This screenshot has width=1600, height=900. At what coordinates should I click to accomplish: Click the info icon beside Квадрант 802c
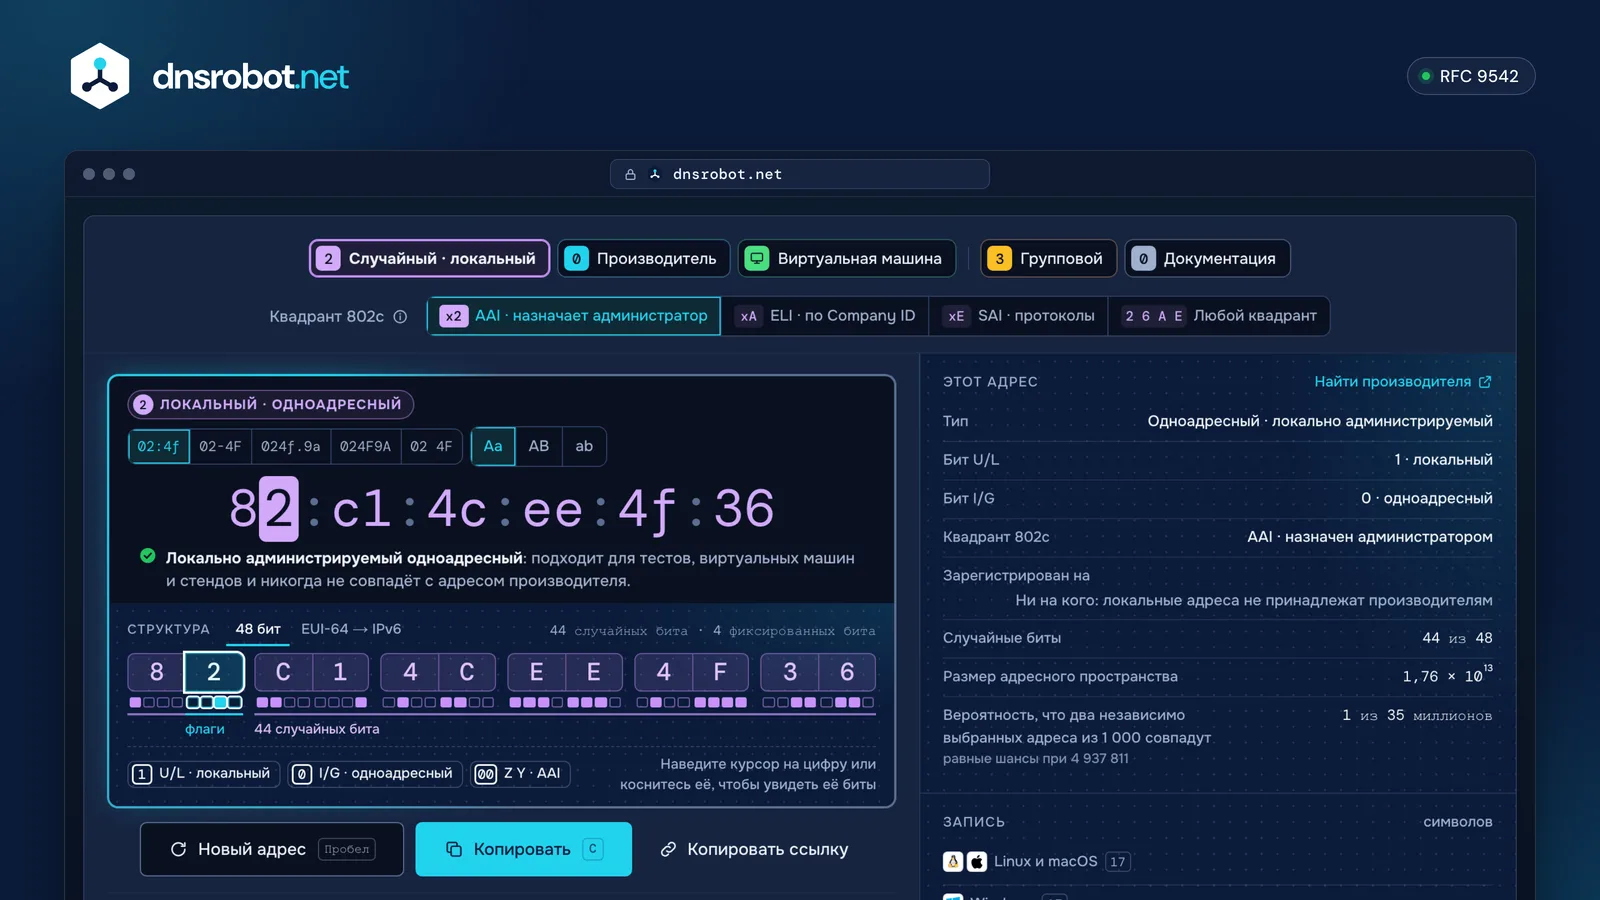pos(400,317)
